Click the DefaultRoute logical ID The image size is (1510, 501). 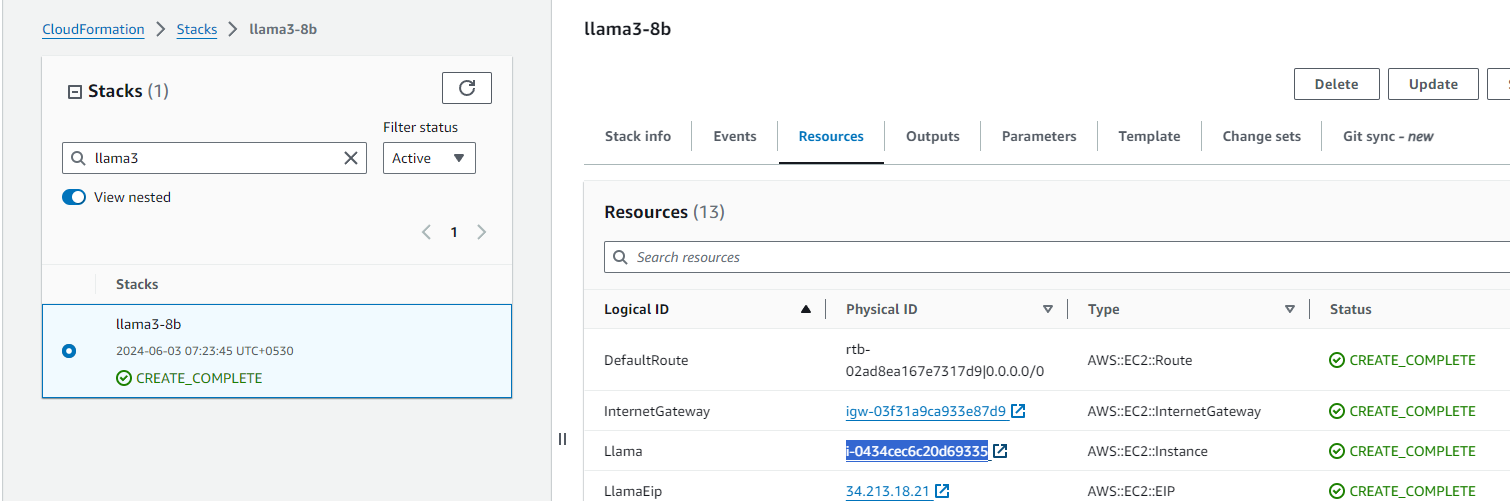pyautogui.click(x=646, y=360)
